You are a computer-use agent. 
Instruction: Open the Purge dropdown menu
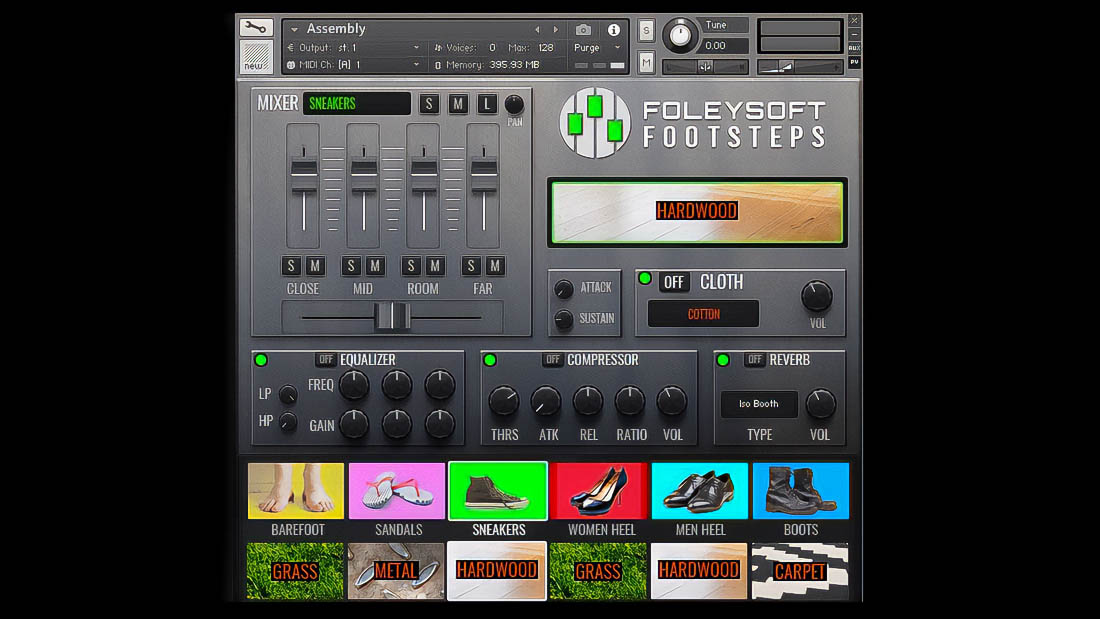(597, 48)
